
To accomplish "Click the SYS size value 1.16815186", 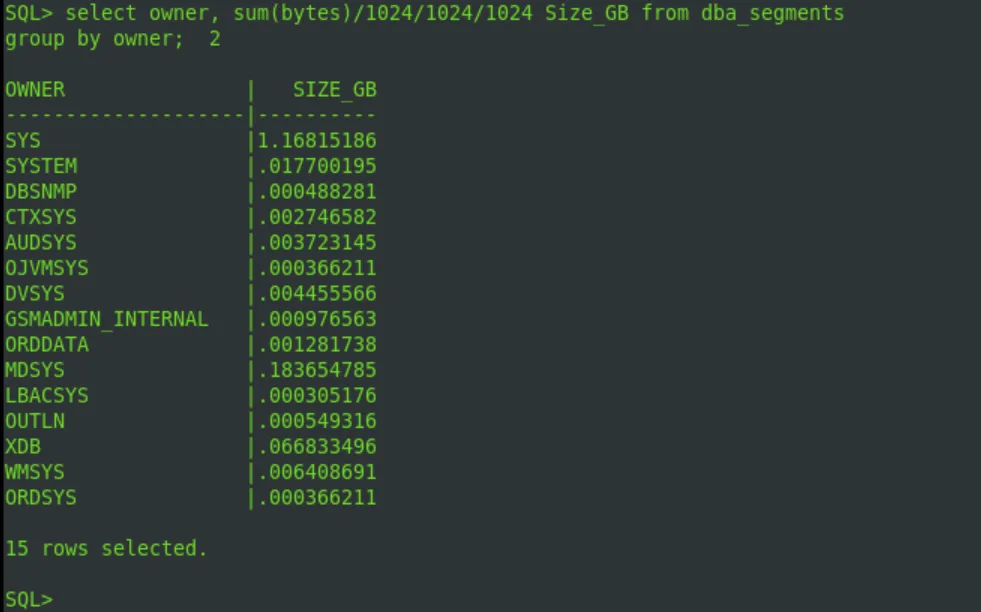I will point(318,140).
